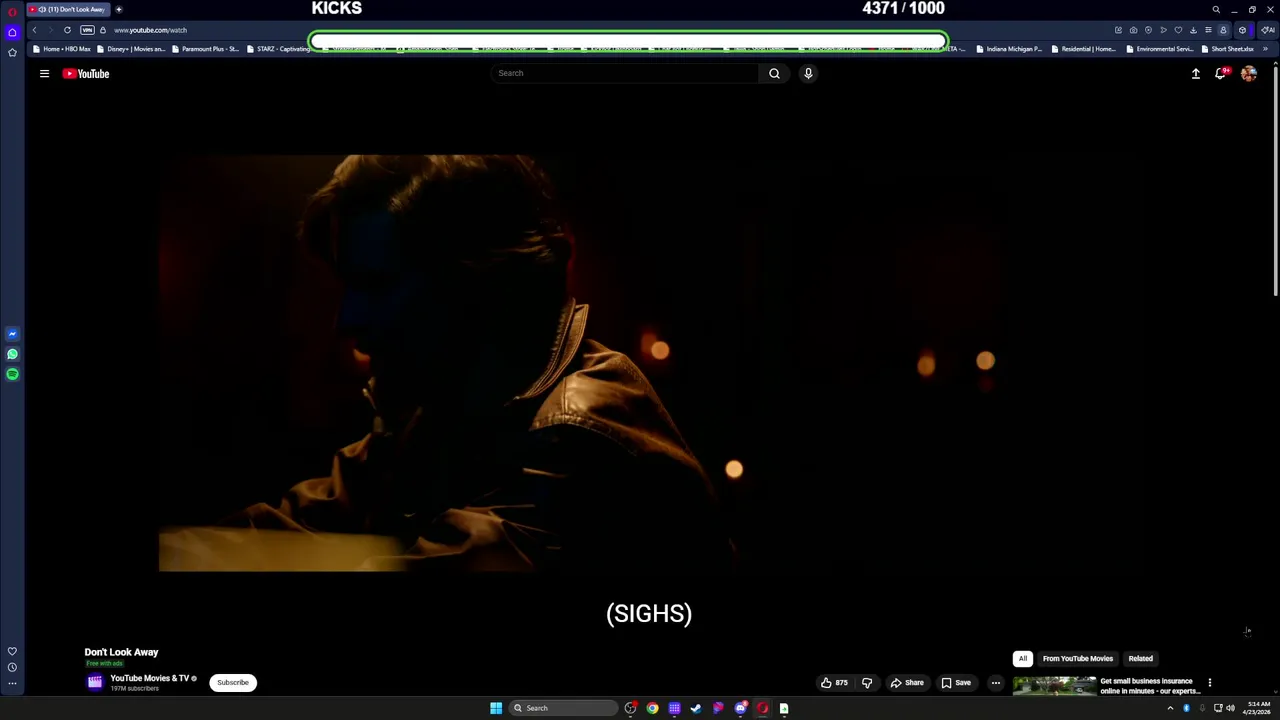1280x720 pixels.
Task: Share the Don't Look Away video
Action: click(907, 683)
